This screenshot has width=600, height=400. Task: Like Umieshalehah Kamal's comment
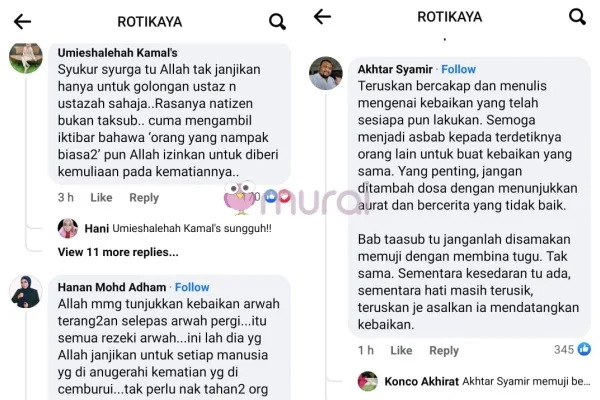point(101,198)
